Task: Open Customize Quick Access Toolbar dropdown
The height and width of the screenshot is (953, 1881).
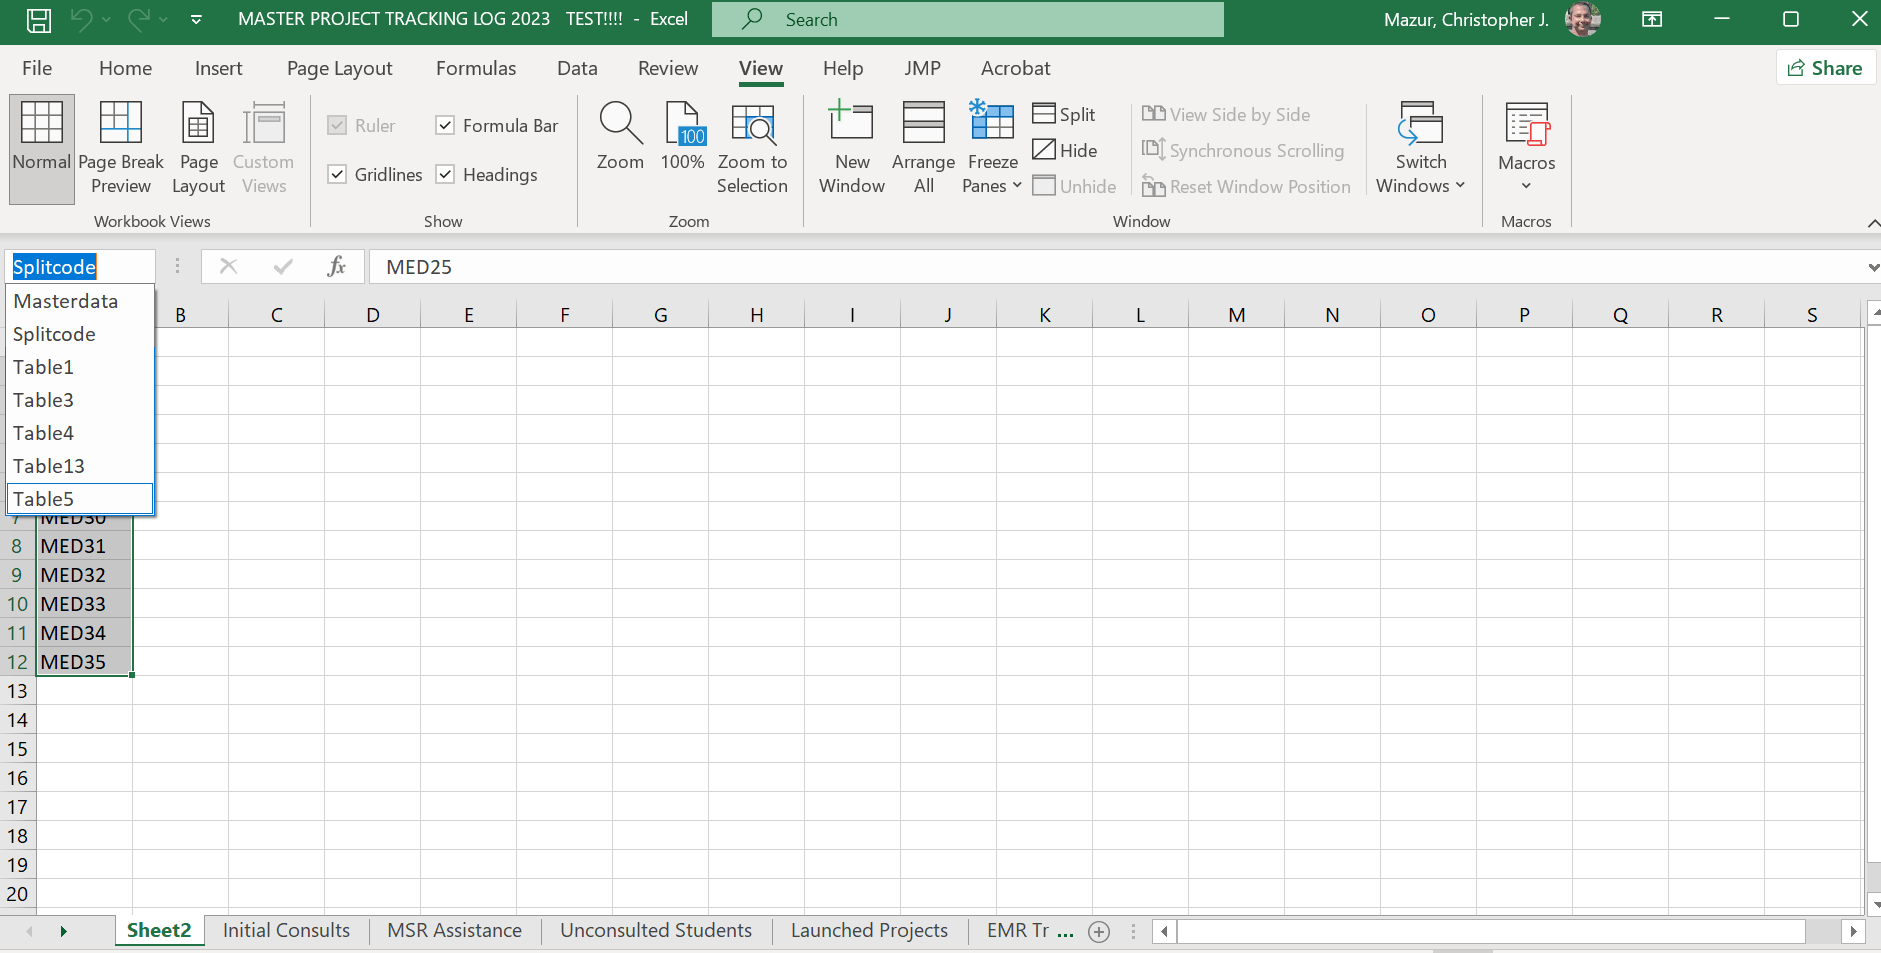Action: (x=196, y=20)
